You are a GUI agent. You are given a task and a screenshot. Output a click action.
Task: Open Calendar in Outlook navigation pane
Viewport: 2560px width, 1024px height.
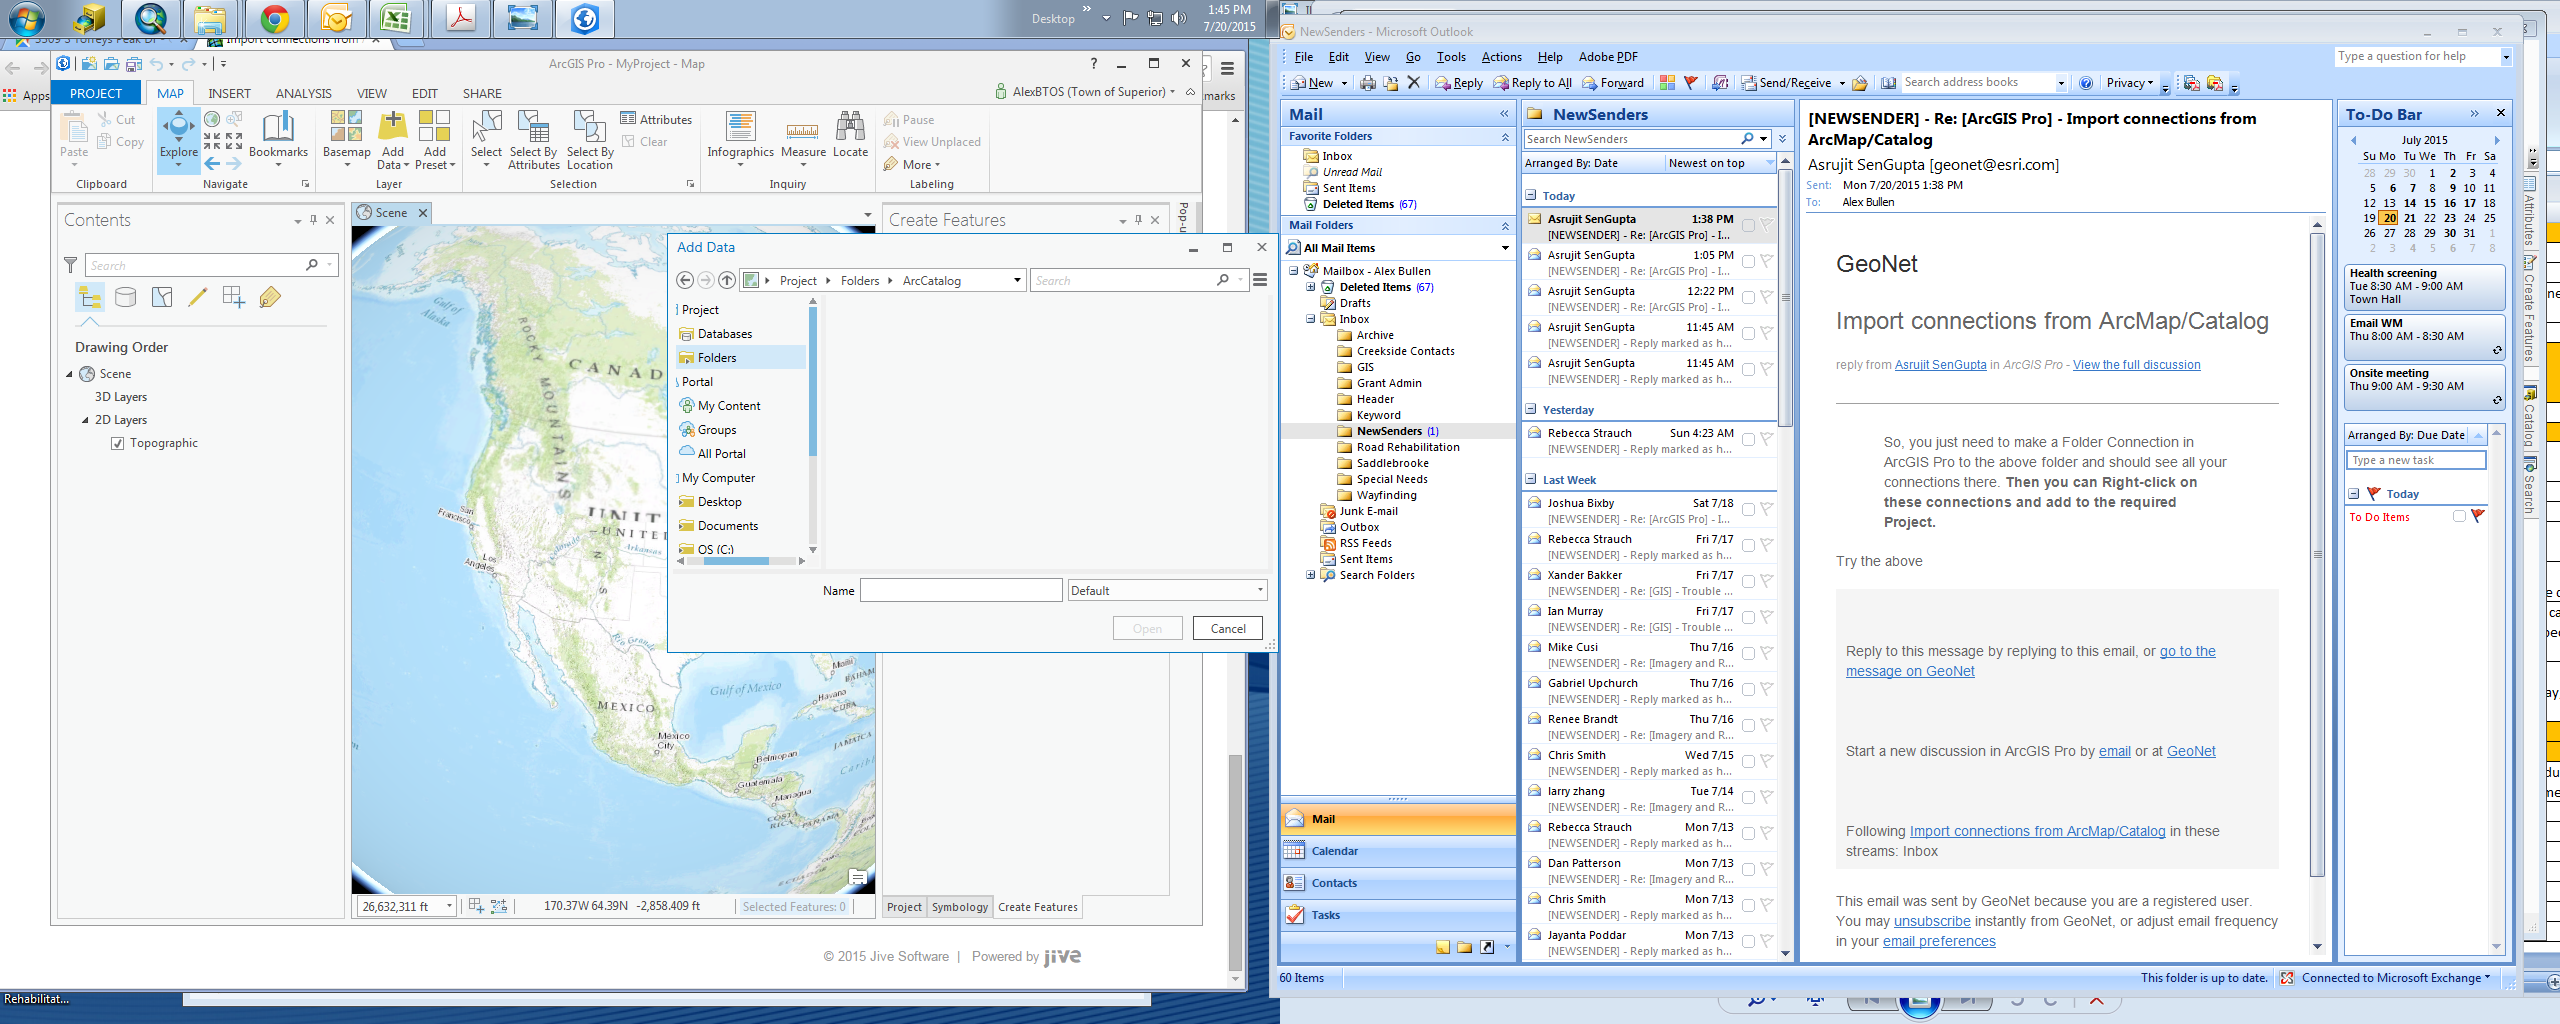point(1397,851)
